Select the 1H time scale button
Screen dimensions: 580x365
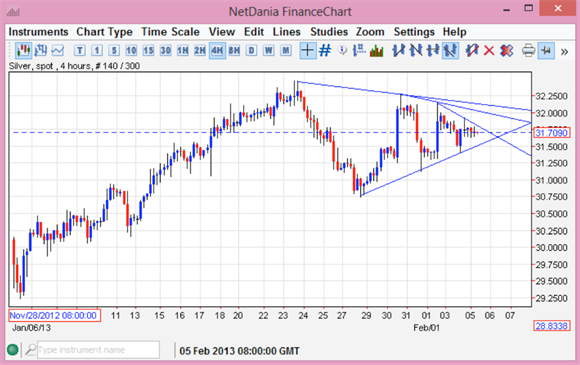(183, 50)
